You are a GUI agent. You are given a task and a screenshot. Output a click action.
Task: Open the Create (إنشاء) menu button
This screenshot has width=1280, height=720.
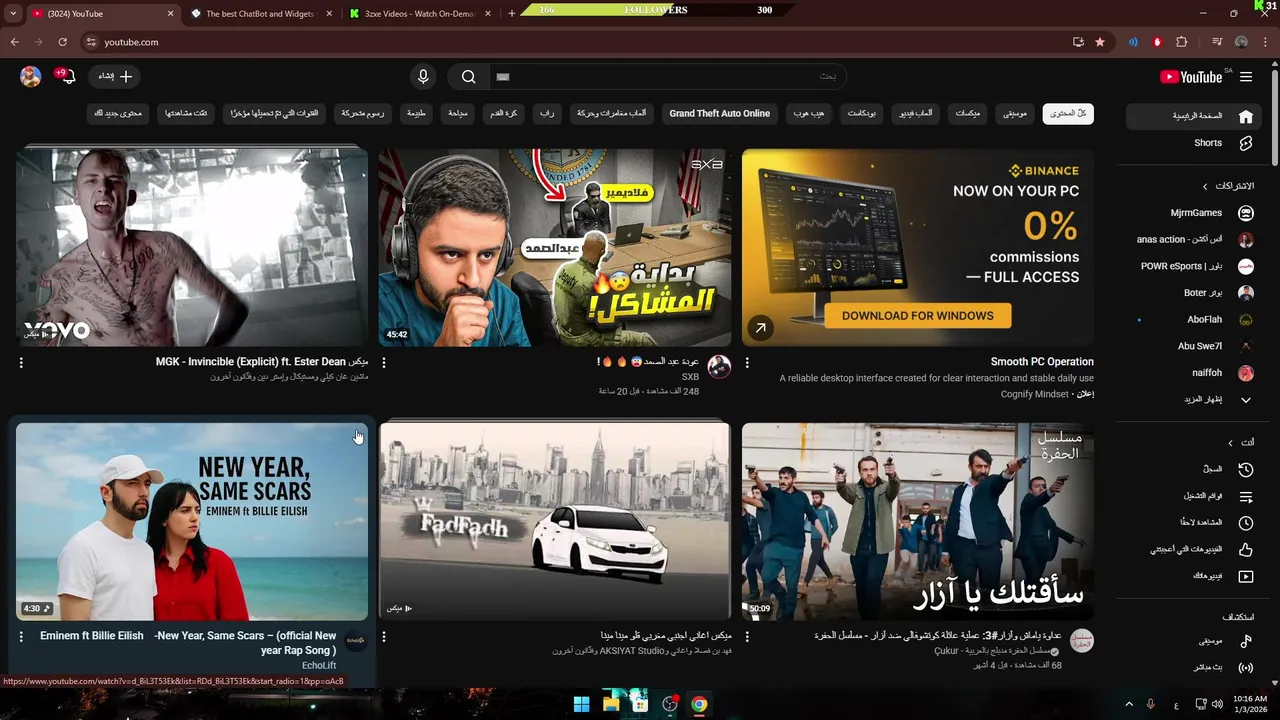115,76
